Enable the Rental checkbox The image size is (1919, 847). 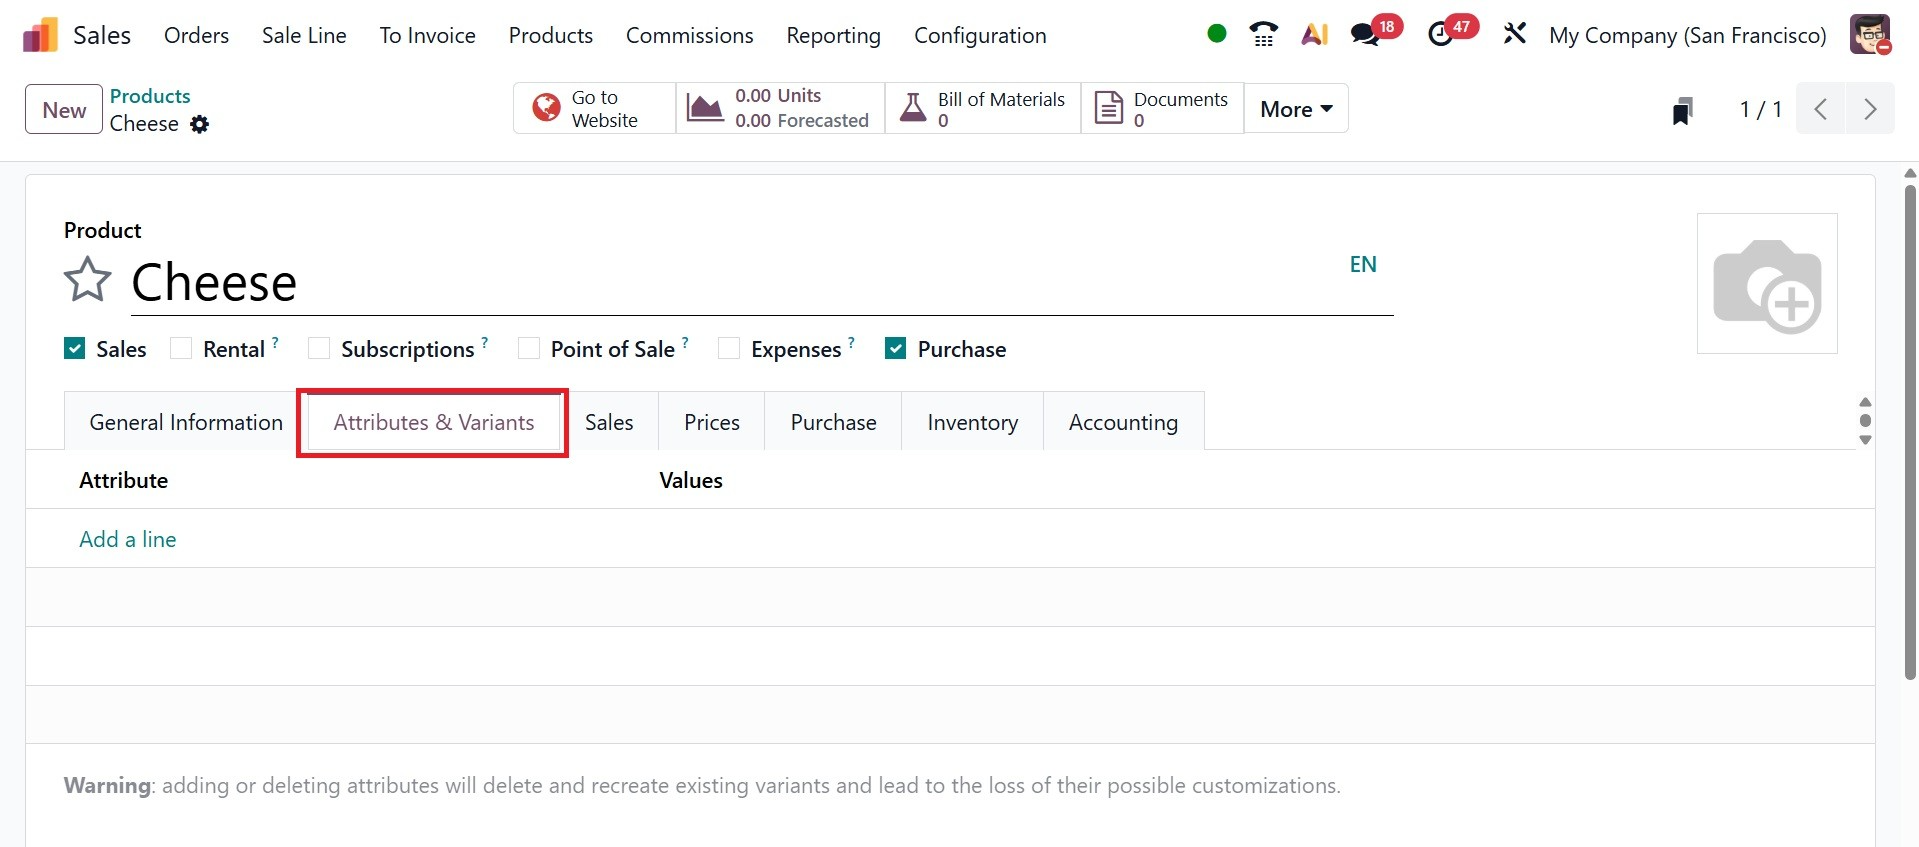pyautogui.click(x=181, y=349)
